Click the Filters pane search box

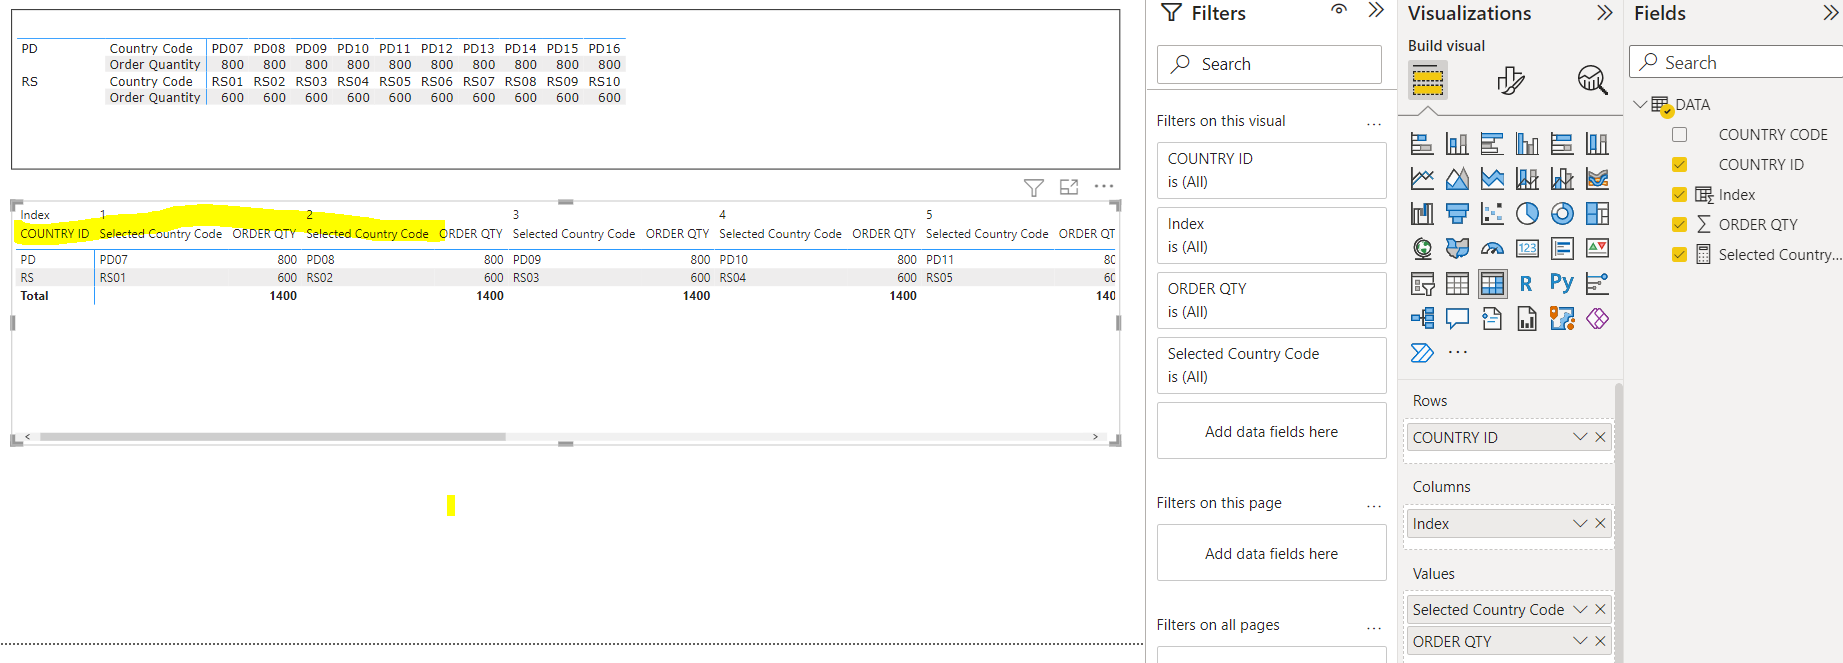[x=1270, y=64]
